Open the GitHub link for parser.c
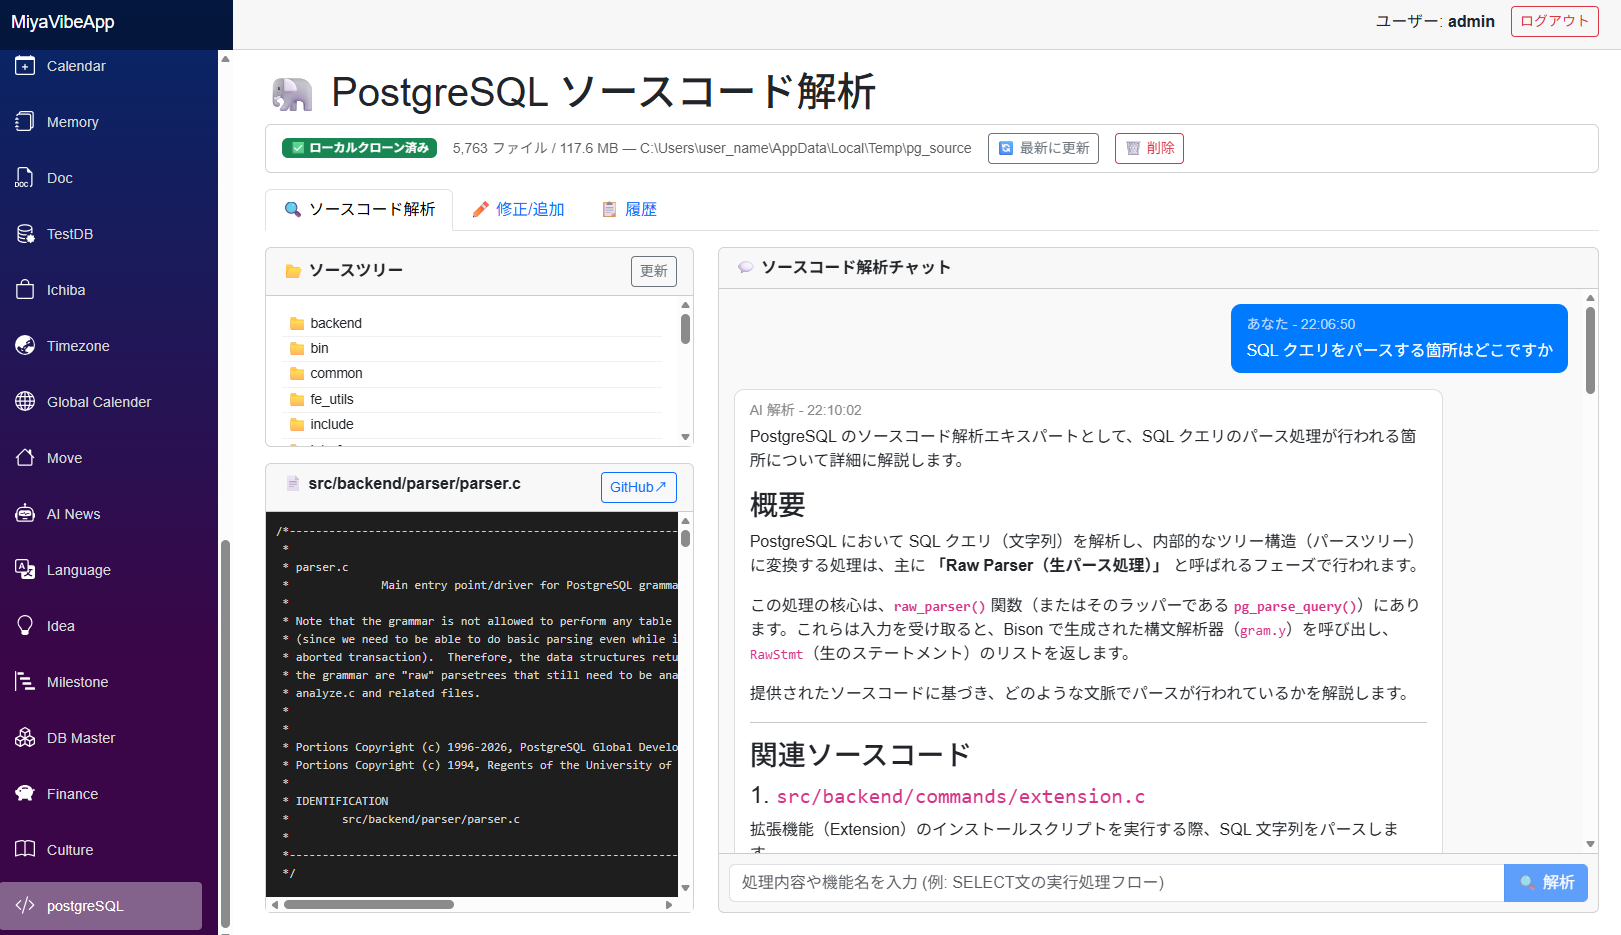The height and width of the screenshot is (935, 1621). pyautogui.click(x=638, y=487)
